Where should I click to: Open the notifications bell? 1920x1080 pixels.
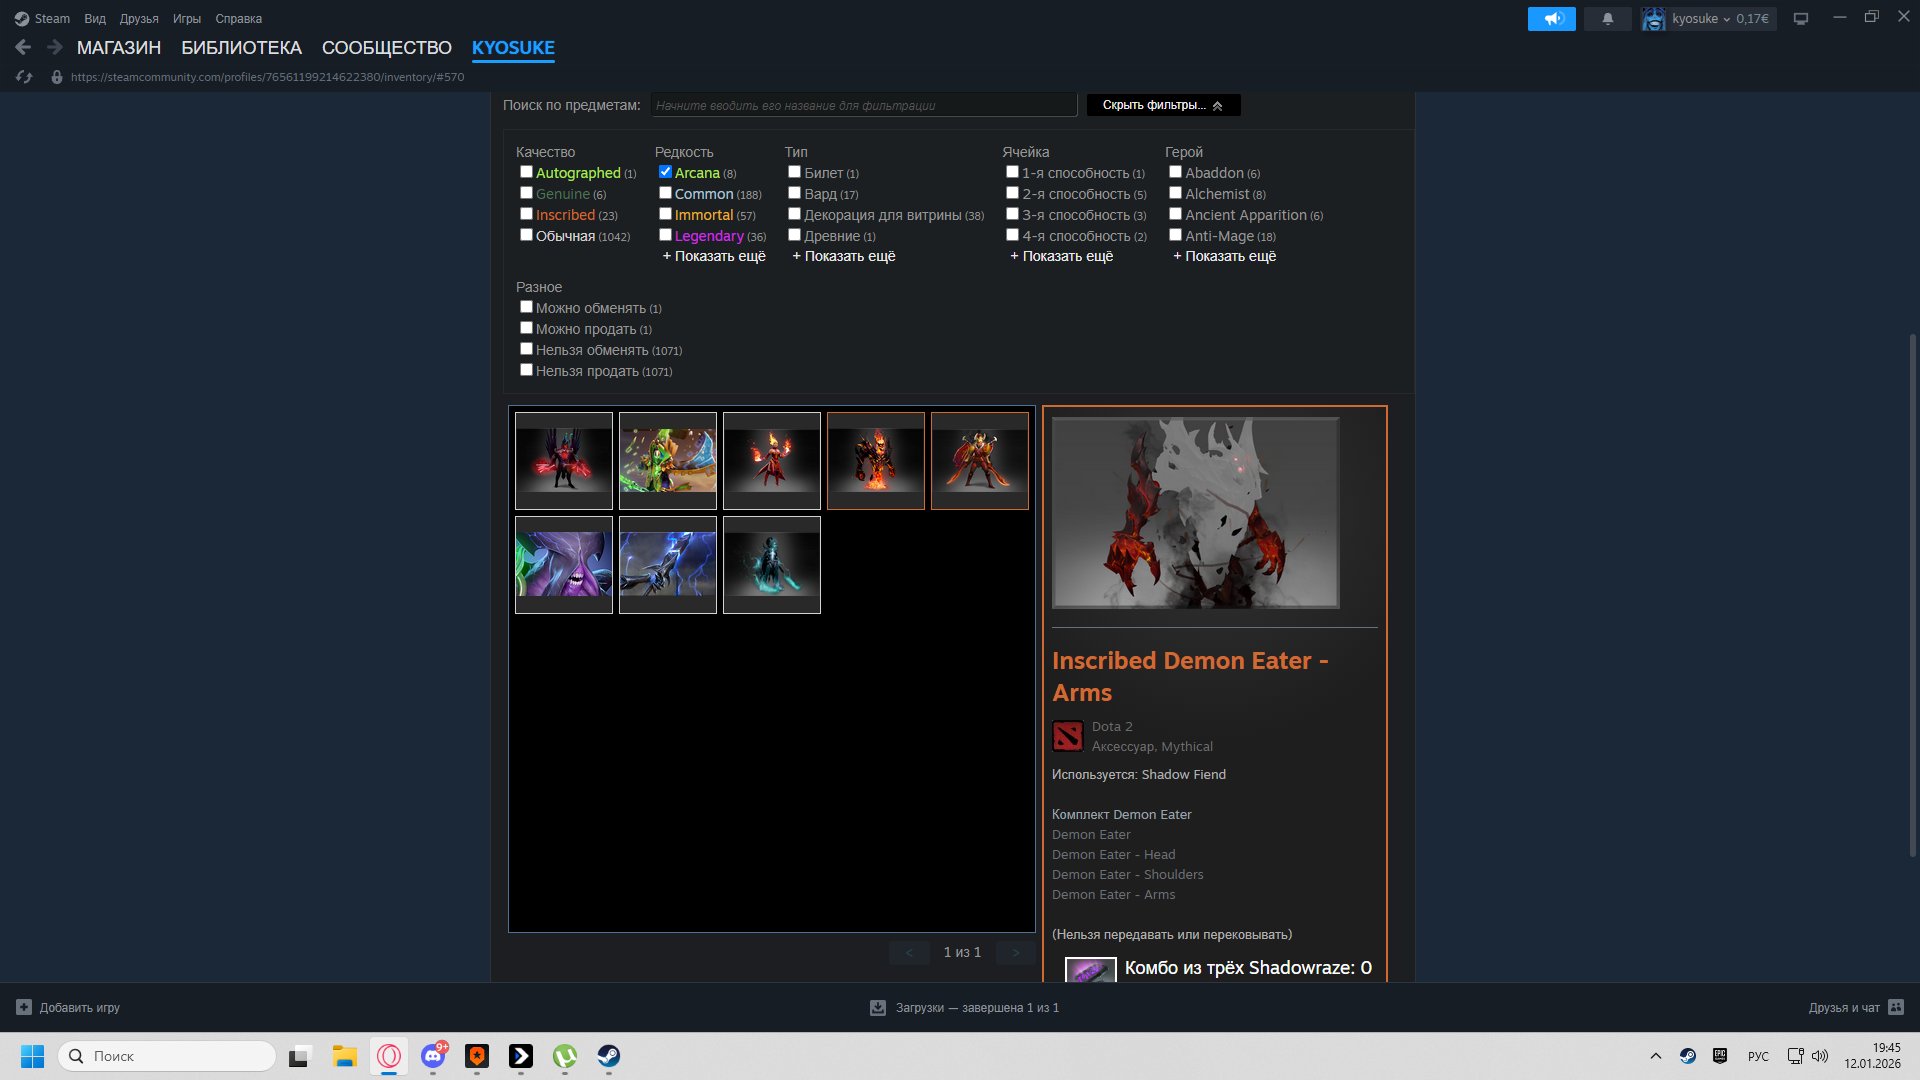tap(1608, 19)
